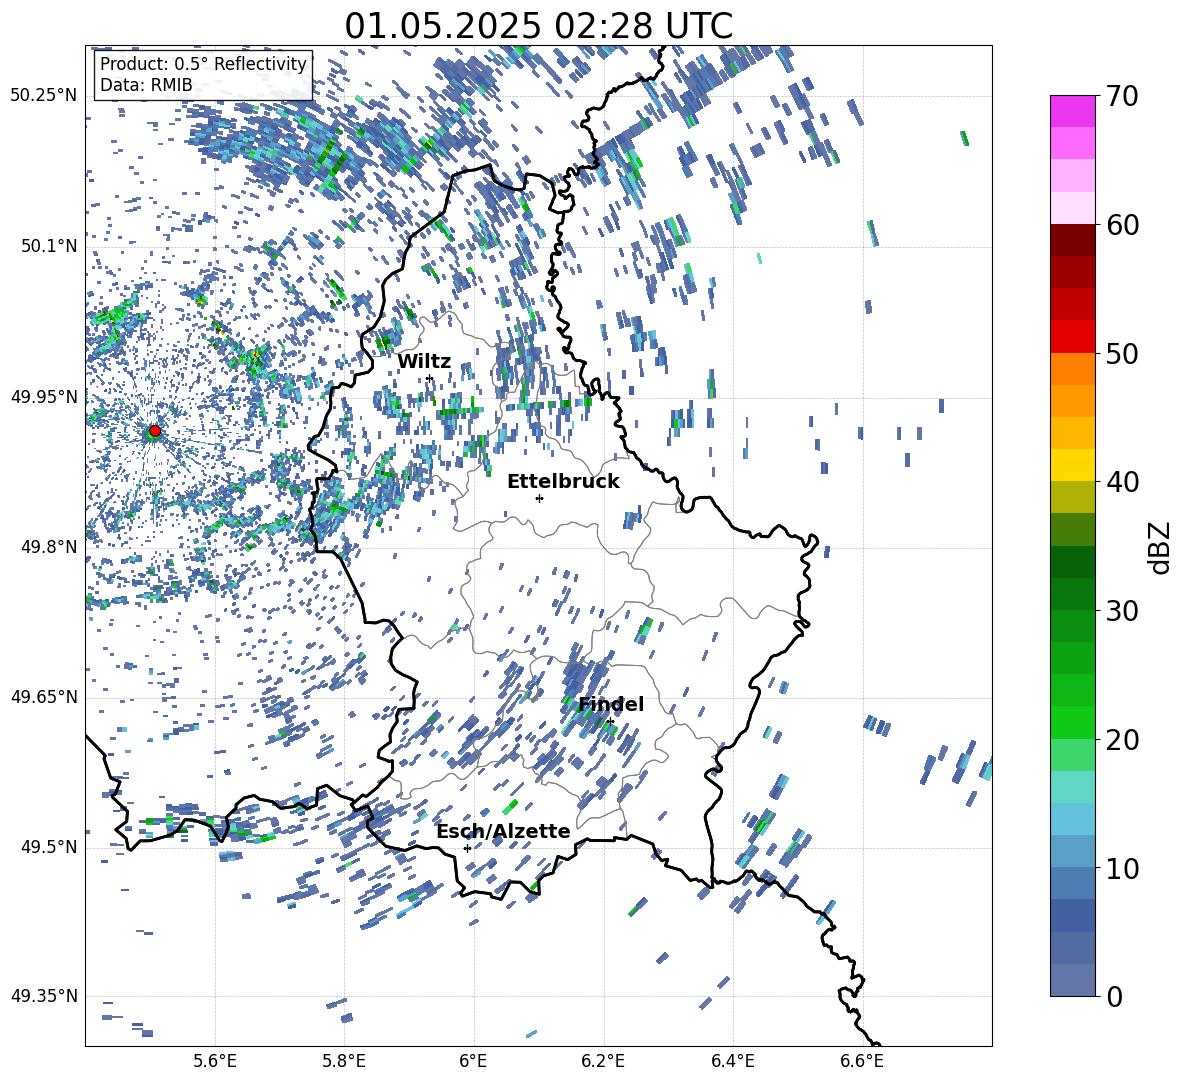Click the 0 tick on the colorbar
This screenshot has height=1081, width=1184.
coord(1115,996)
